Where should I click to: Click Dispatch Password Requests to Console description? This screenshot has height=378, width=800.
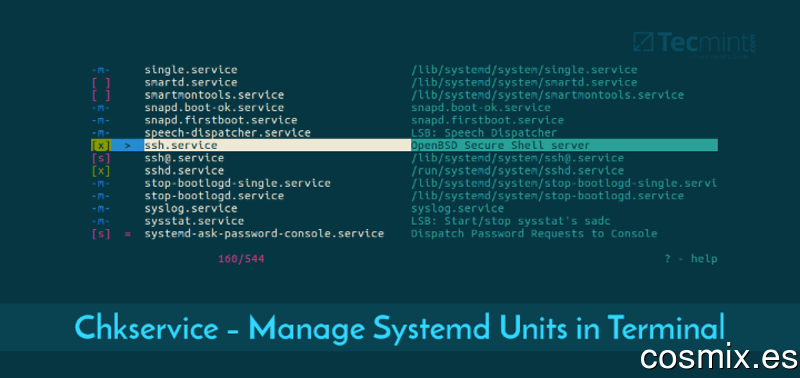tap(534, 234)
